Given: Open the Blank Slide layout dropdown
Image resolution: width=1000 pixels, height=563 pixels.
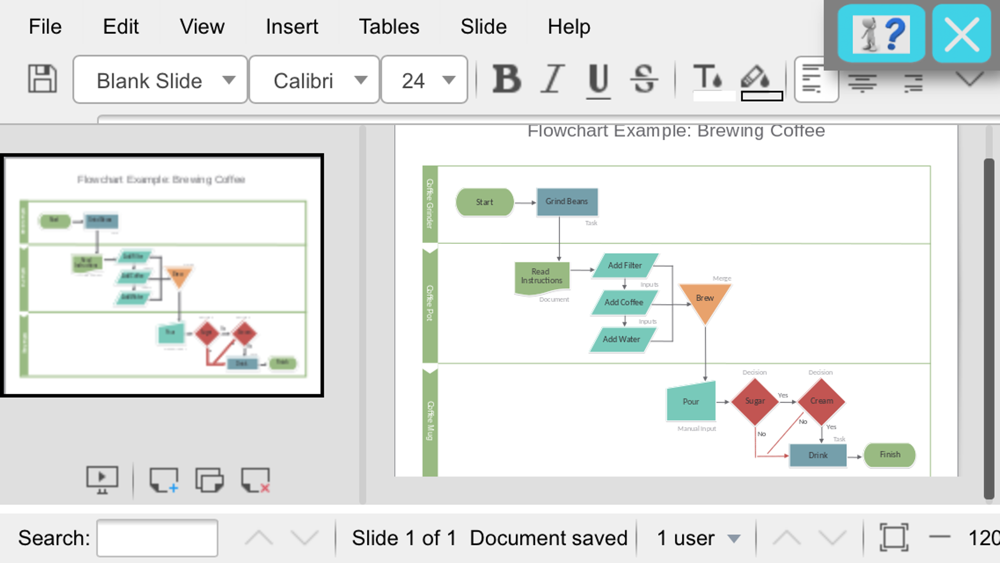Looking at the screenshot, I should (160, 80).
